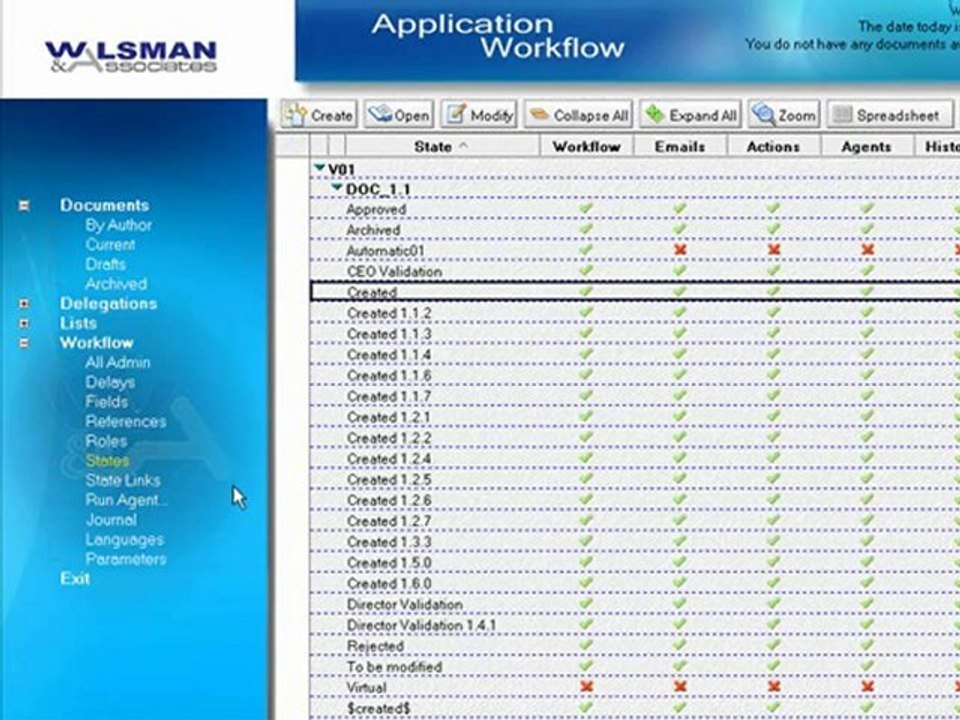
Task: Collapse the DOC_1.1 tree node
Action: [x=337, y=187]
